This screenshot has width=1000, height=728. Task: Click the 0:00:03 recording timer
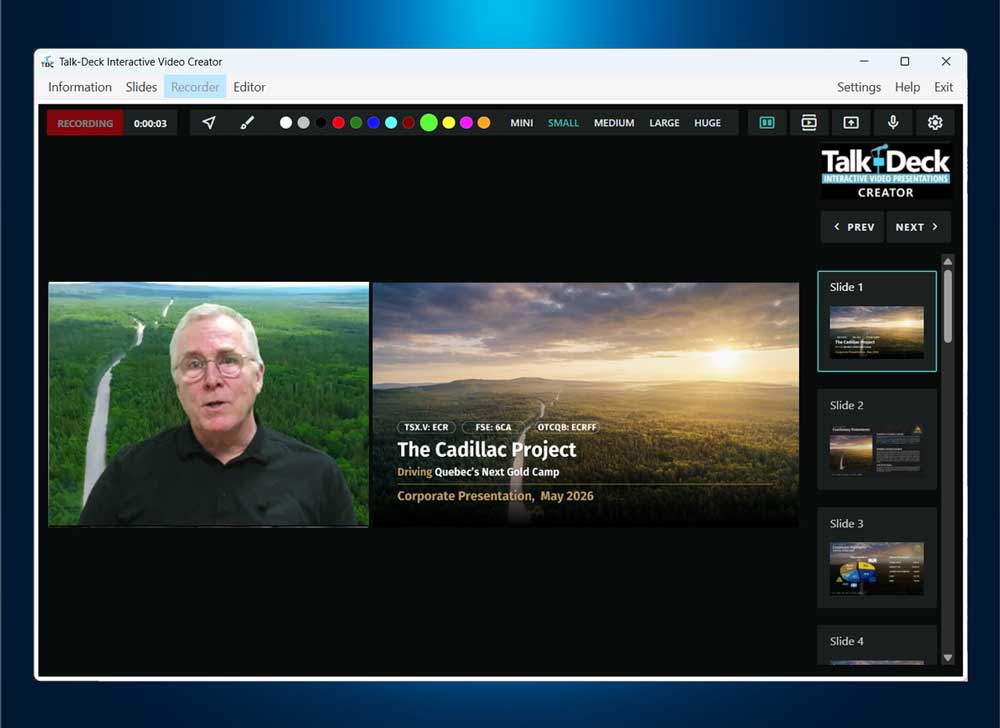[150, 123]
